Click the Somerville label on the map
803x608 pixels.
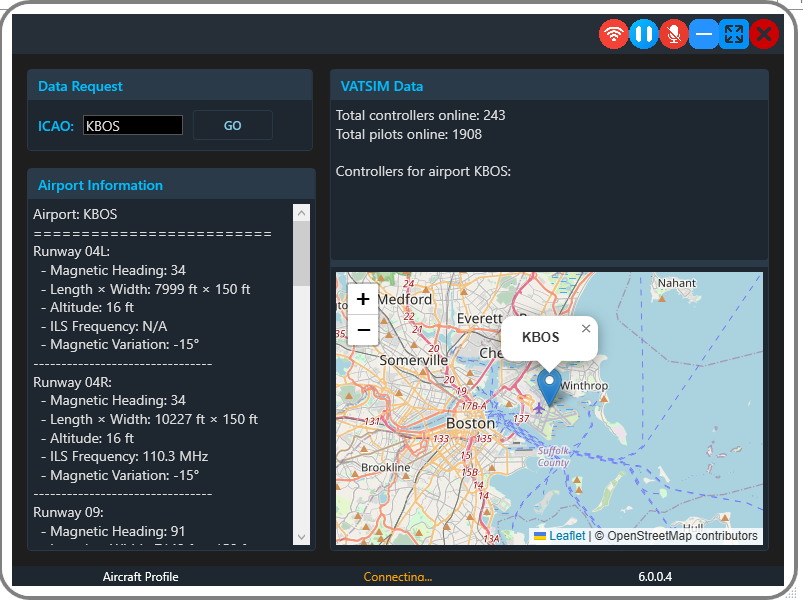(413, 361)
